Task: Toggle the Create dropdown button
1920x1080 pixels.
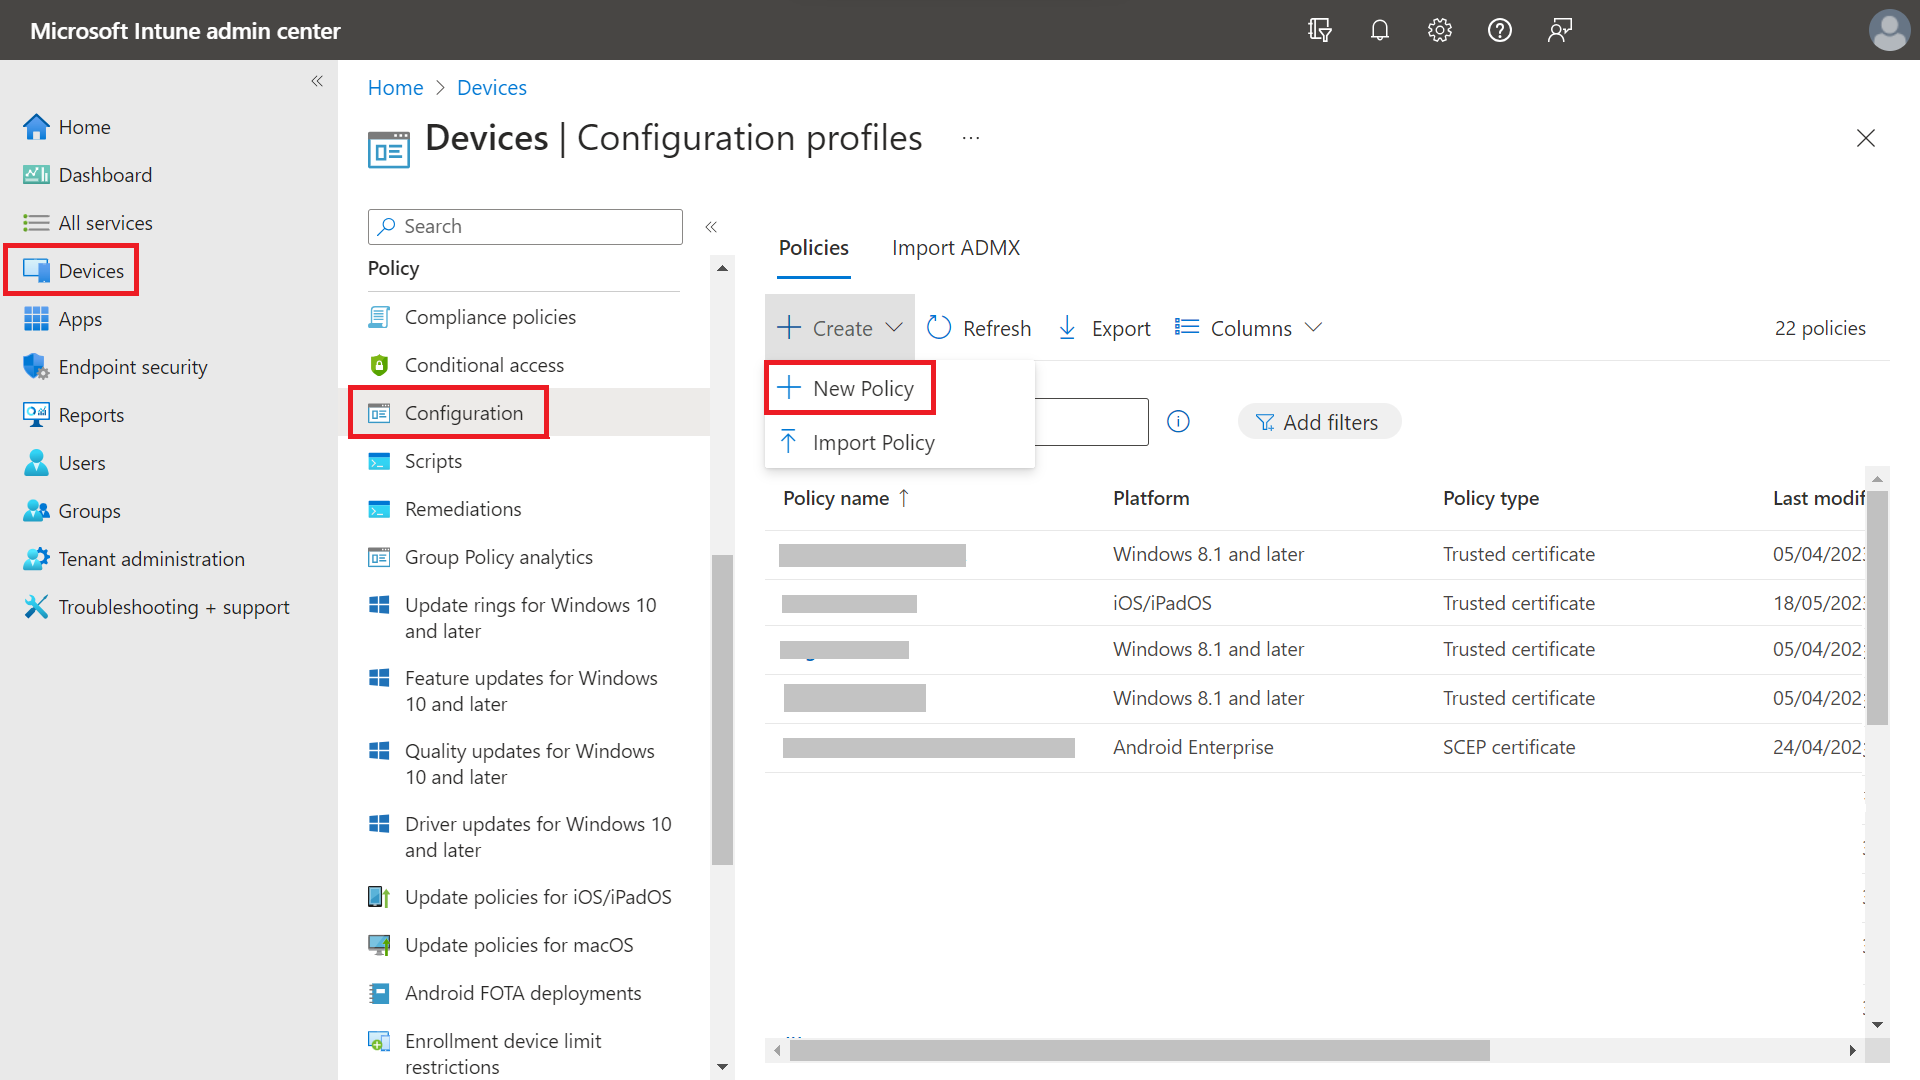Action: tap(840, 328)
